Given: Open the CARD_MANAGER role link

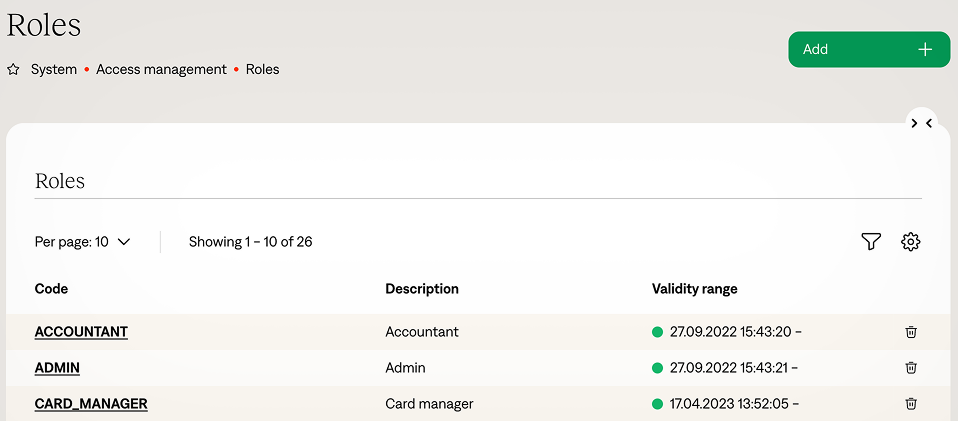Looking at the screenshot, I should pyautogui.click(x=91, y=404).
